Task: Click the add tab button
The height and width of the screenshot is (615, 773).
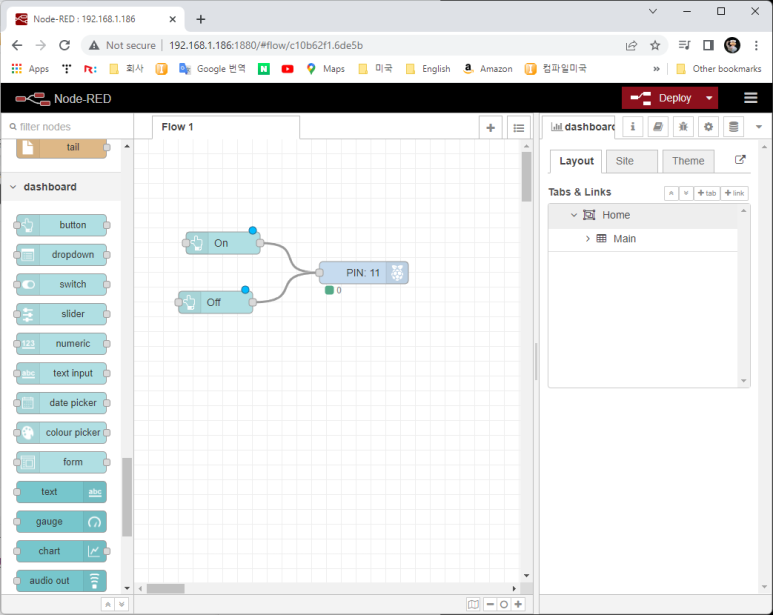Action: (707, 193)
